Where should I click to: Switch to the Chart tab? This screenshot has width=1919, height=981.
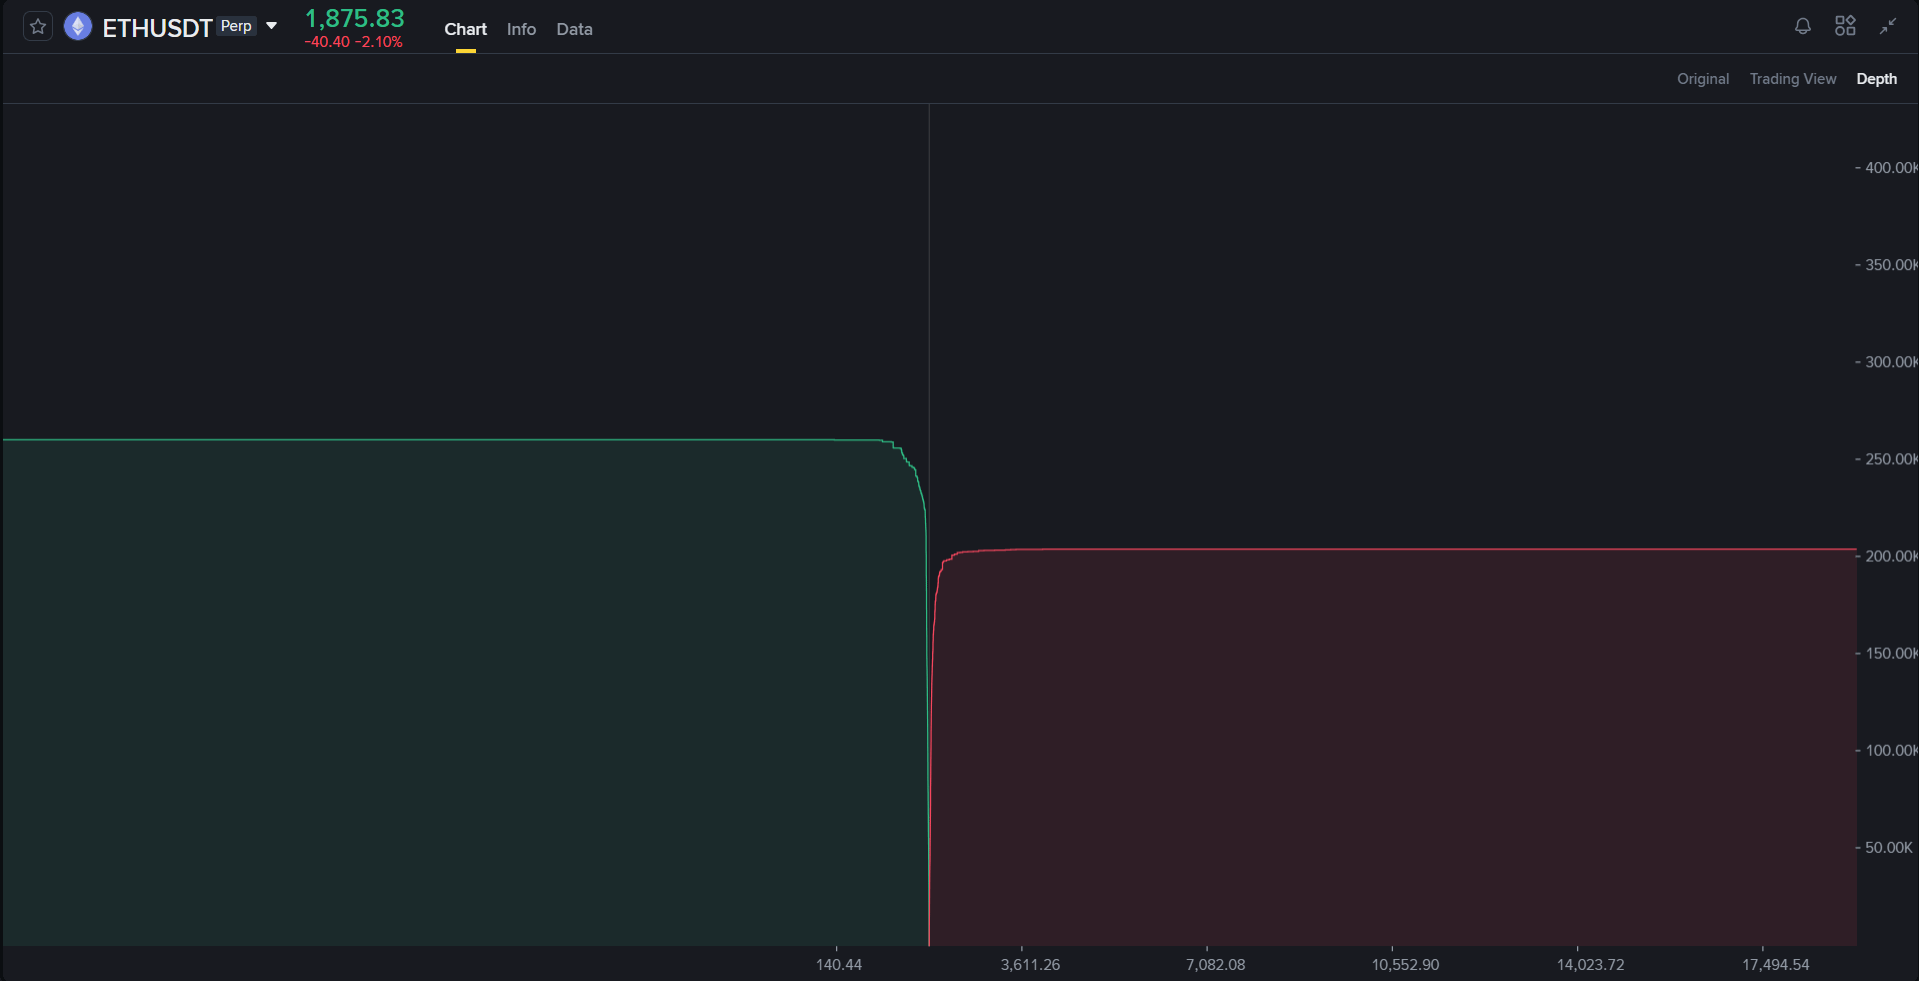point(466,29)
